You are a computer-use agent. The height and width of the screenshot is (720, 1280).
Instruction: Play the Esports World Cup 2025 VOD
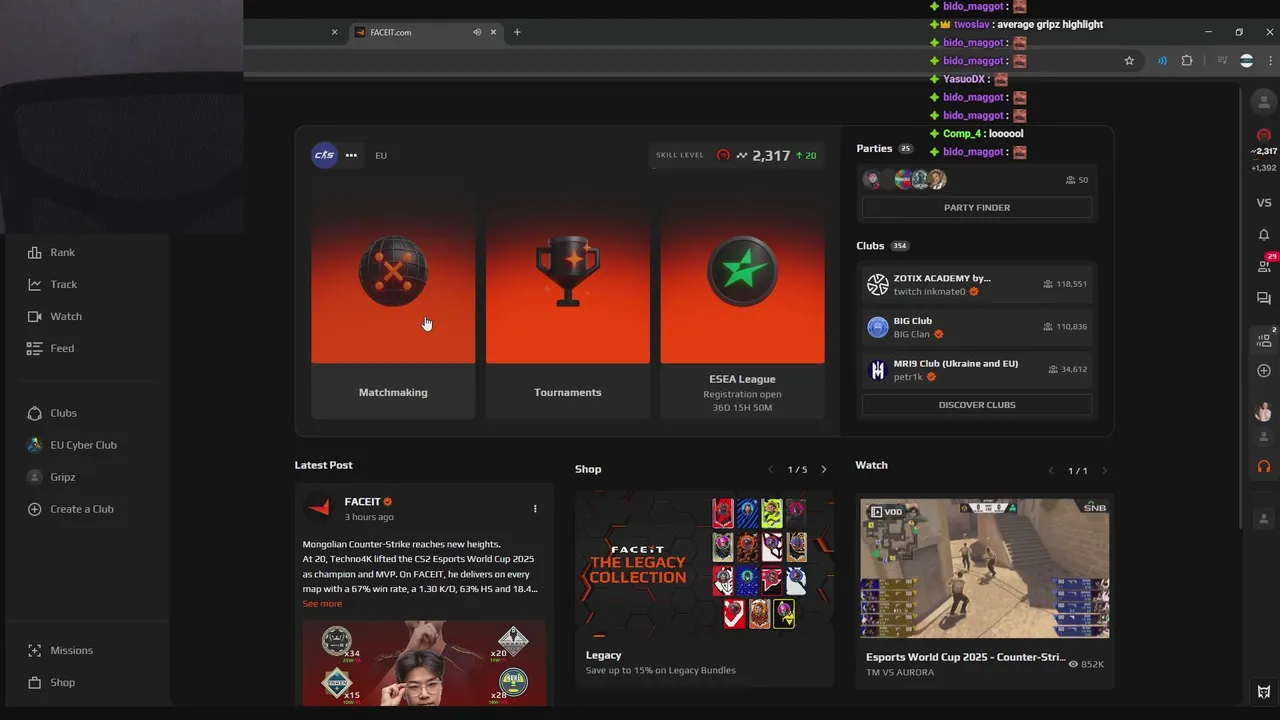click(x=985, y=568)
